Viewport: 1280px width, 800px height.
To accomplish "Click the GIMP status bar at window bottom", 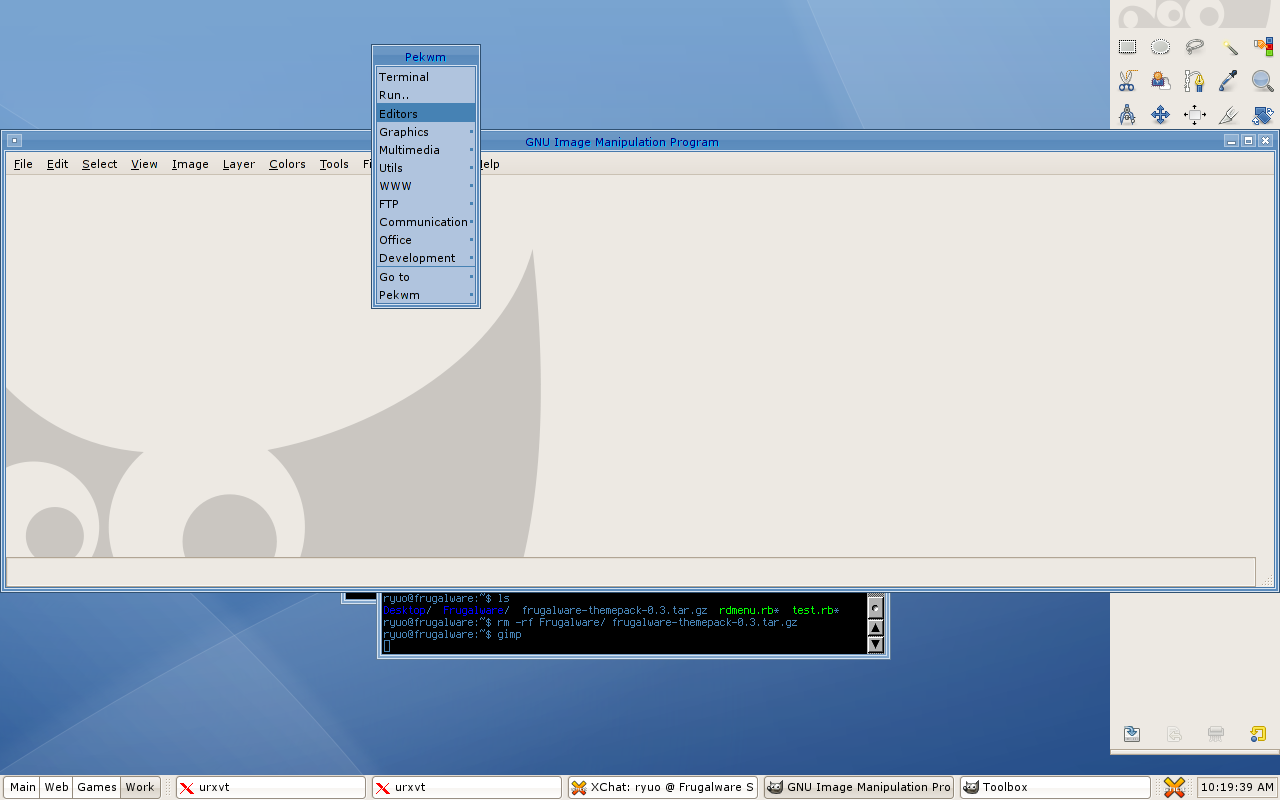I will point(631,571).
